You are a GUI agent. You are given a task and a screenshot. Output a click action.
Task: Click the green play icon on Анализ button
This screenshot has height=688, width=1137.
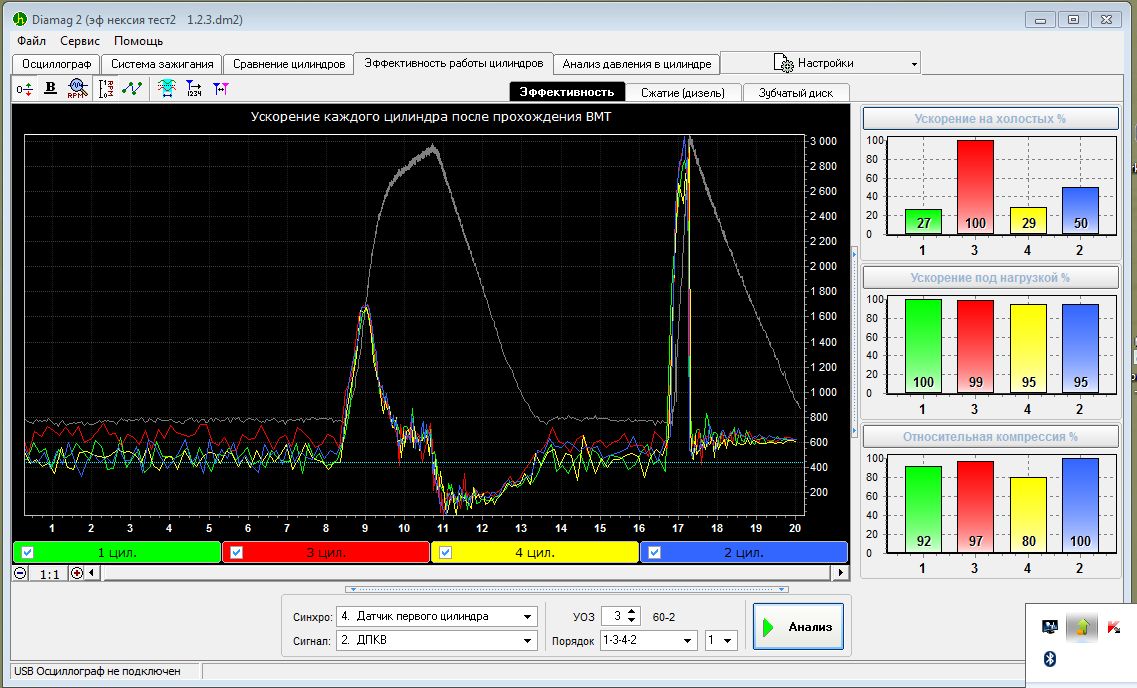[x=768, y=626]
